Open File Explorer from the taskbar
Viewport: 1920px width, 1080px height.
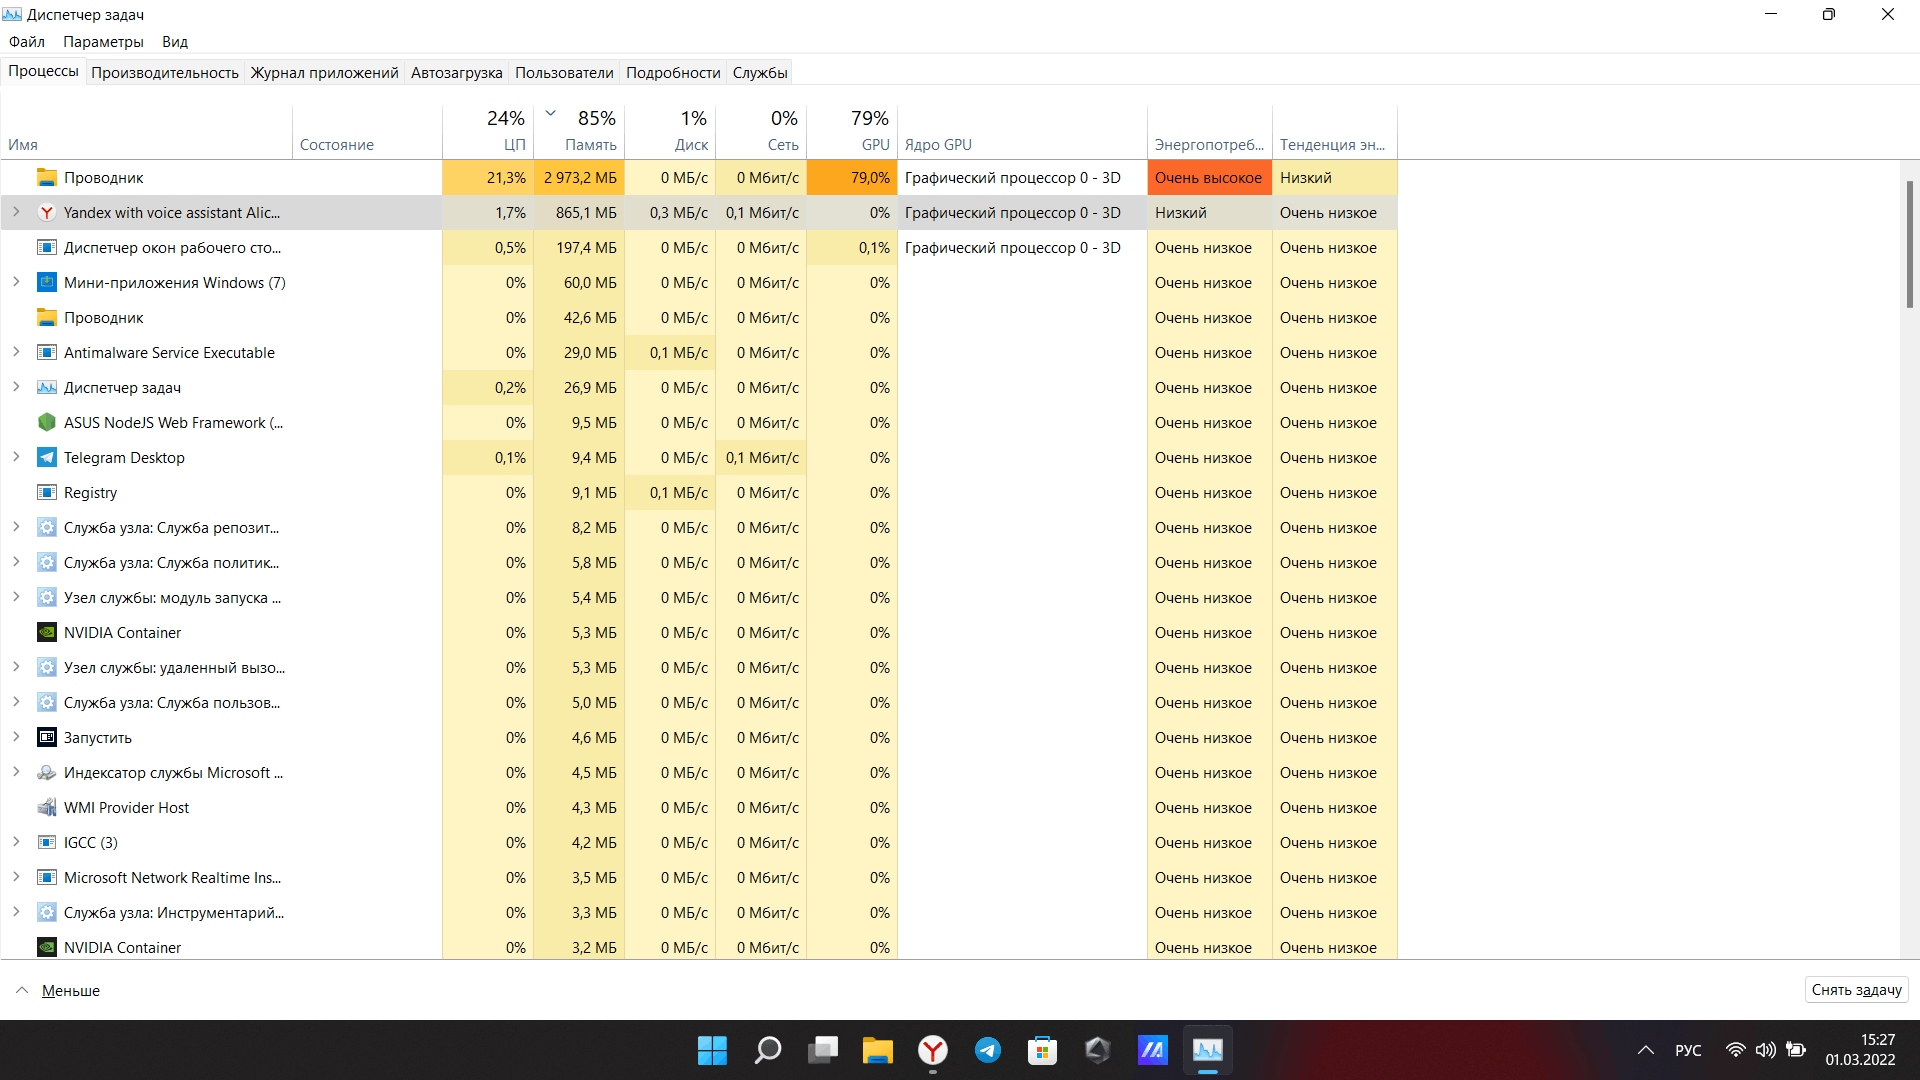click(877, 1050)
